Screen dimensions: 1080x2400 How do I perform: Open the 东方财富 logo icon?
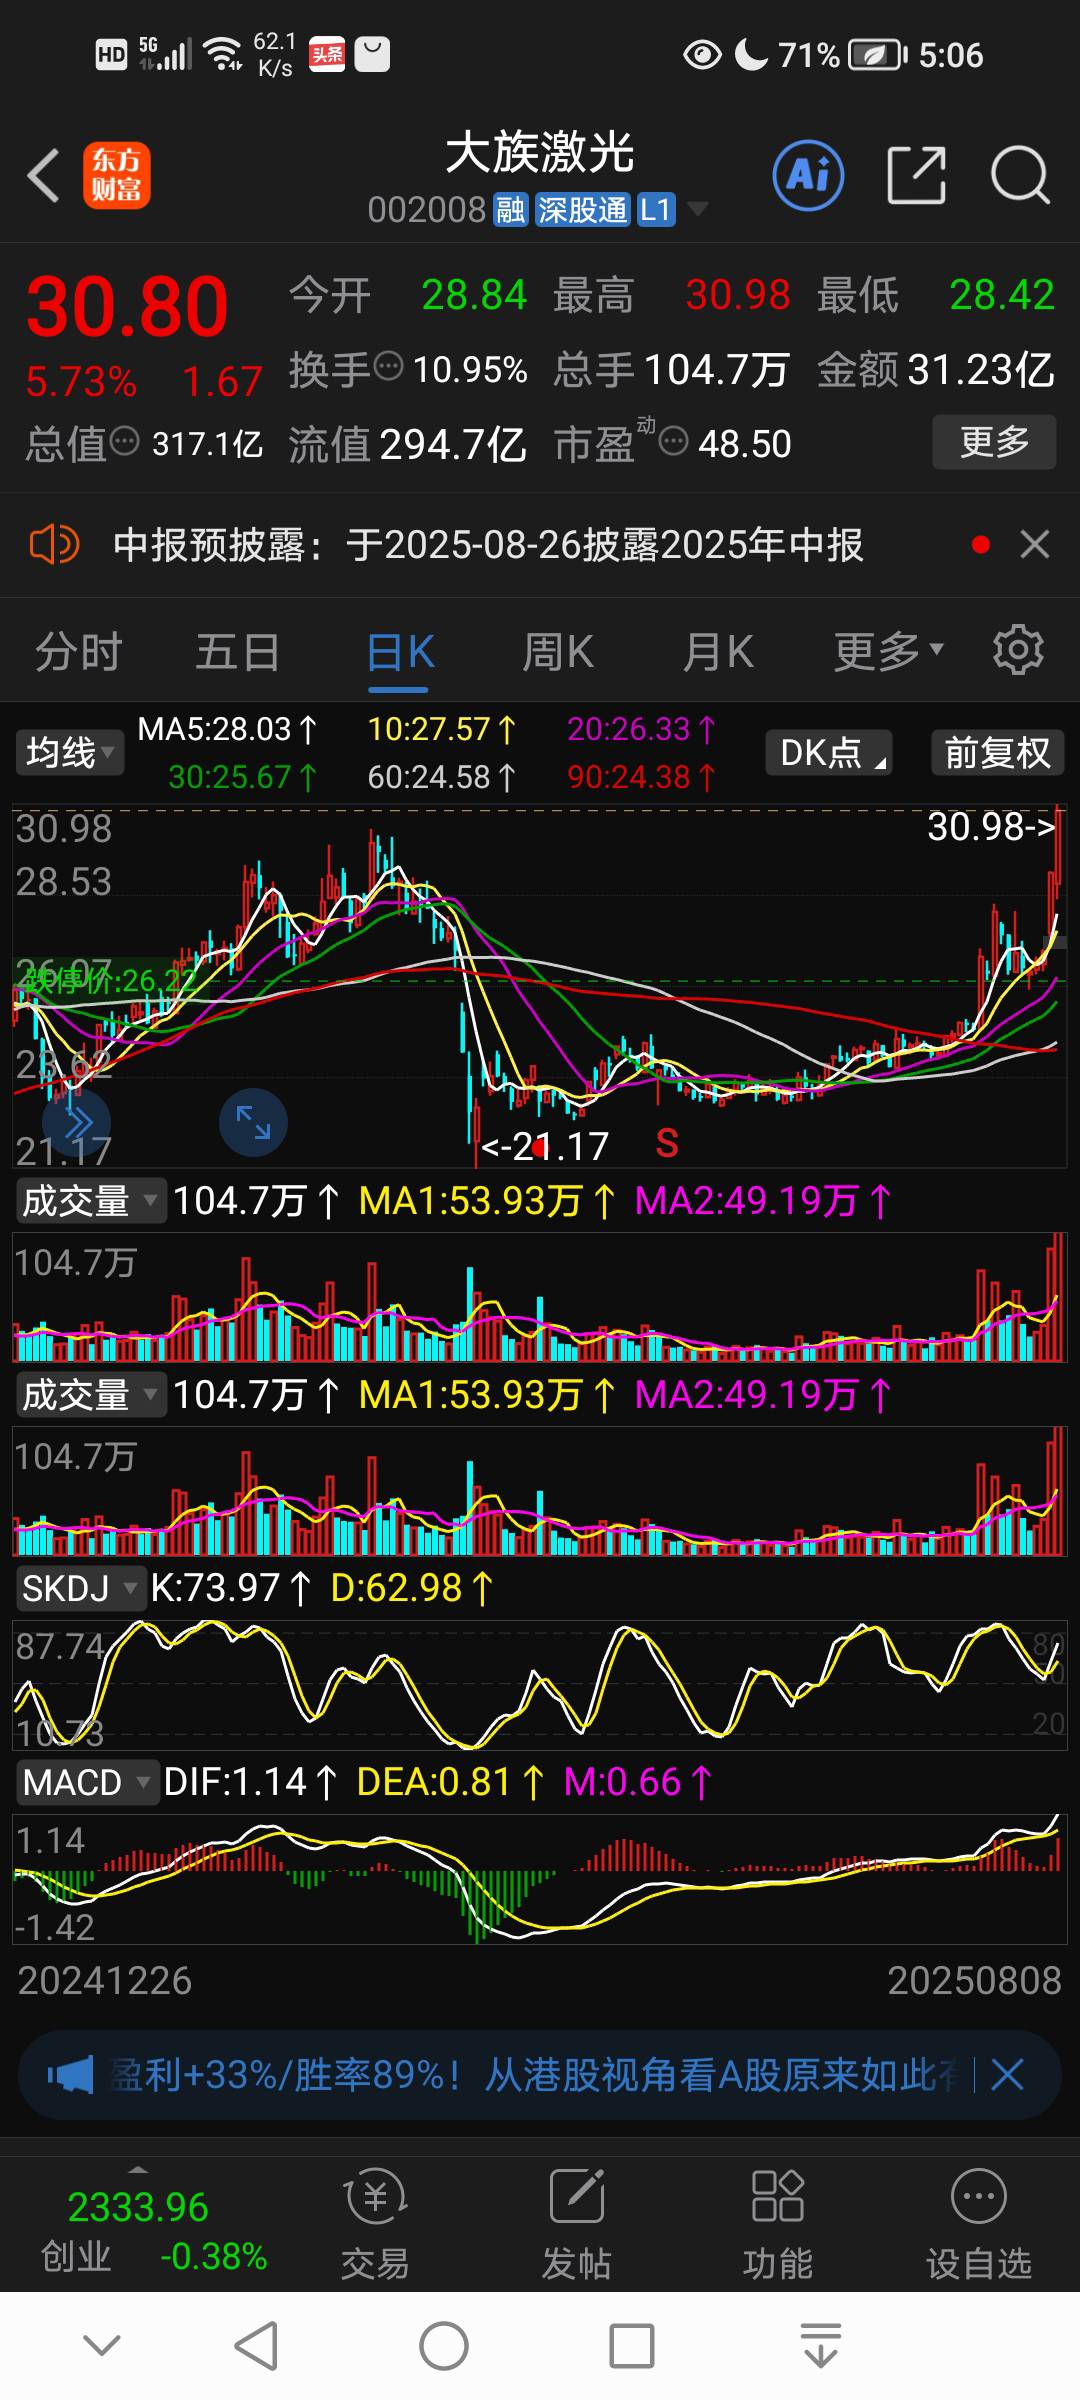[x=117, y=175]
